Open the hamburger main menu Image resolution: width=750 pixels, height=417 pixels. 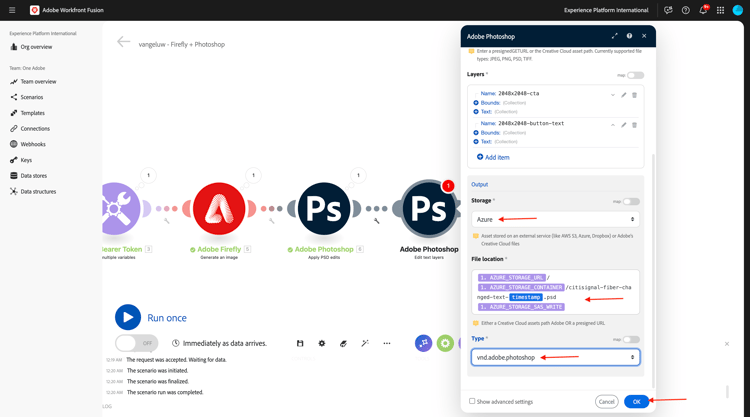[x=12, y=10]
